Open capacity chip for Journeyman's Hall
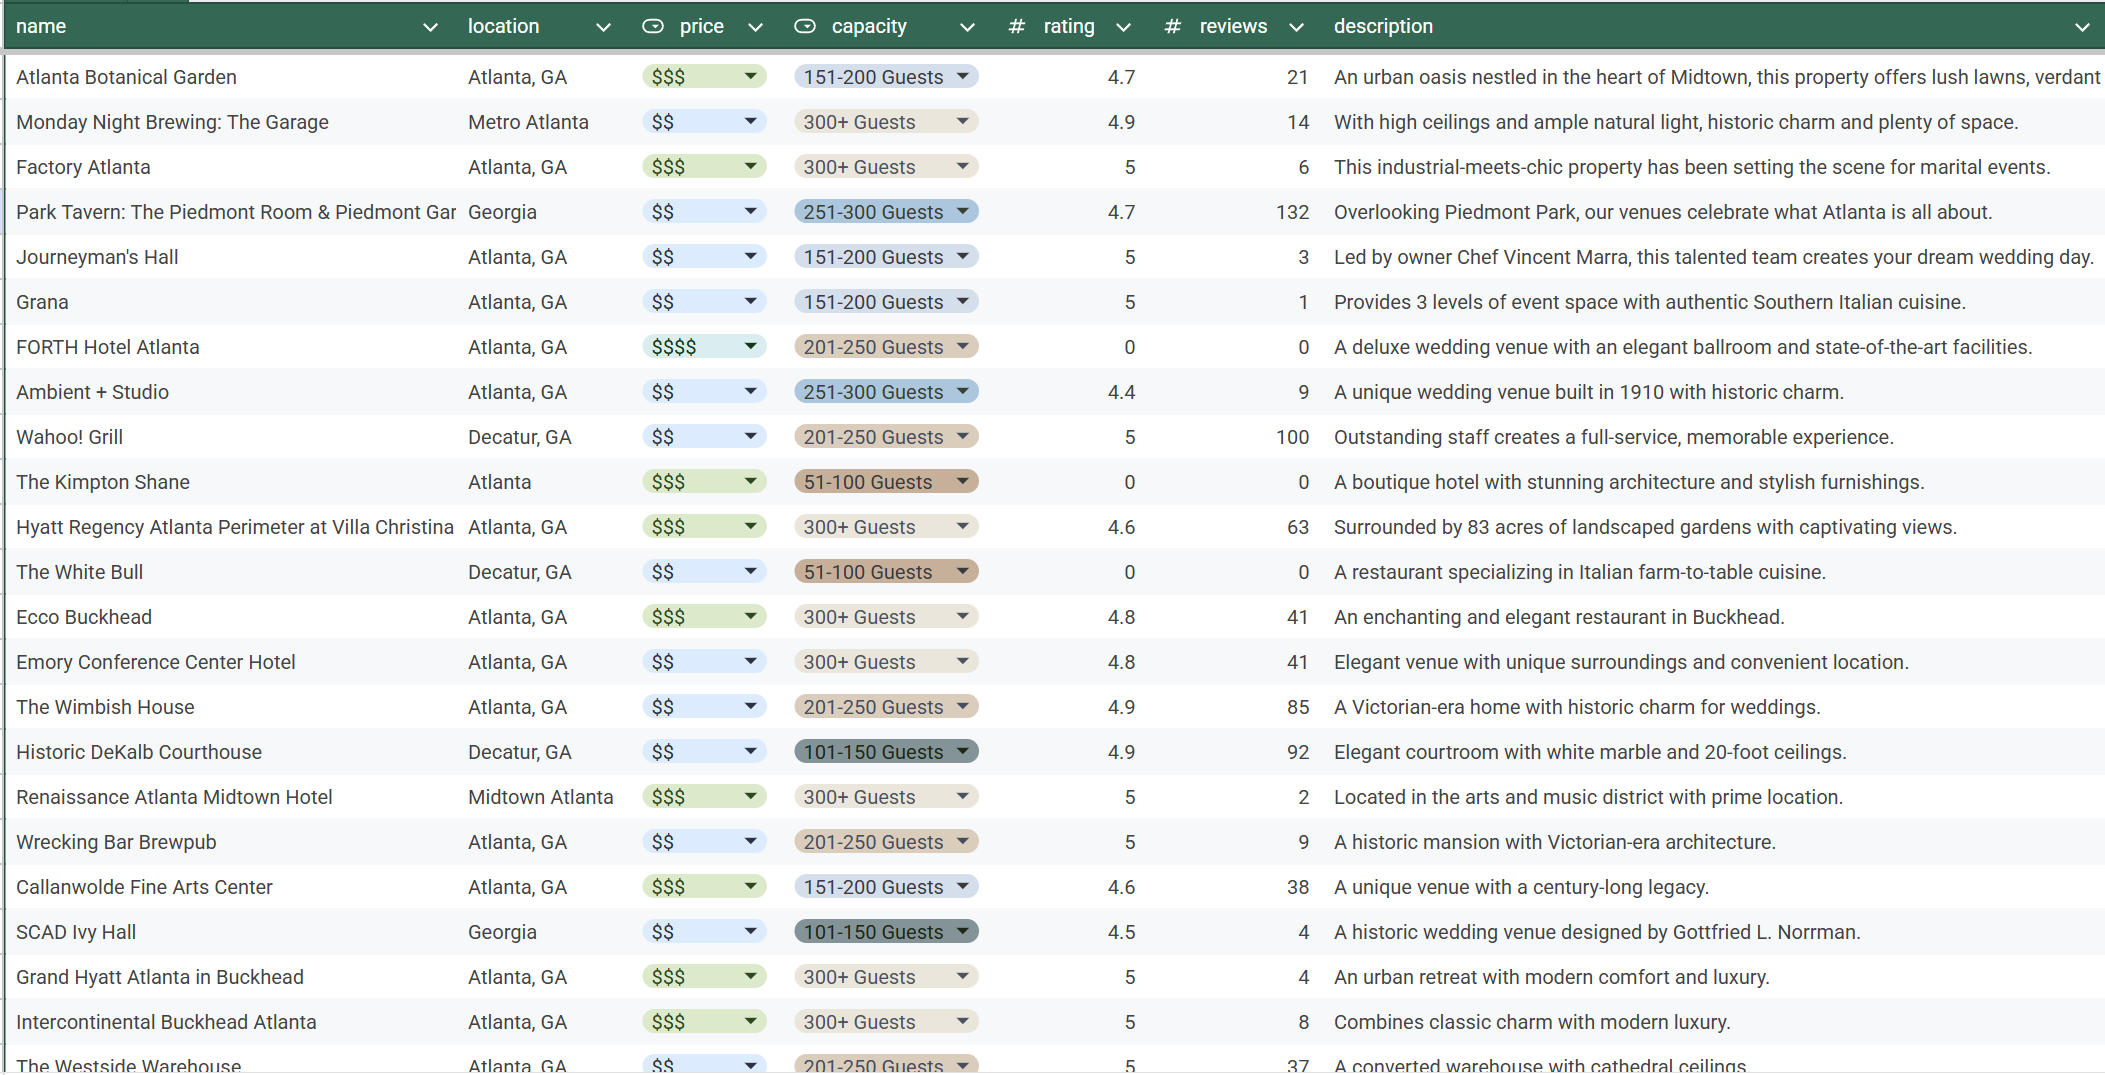Viewport: 2105px width, 1075px height. pyautogui.click(x=886, y=257)
